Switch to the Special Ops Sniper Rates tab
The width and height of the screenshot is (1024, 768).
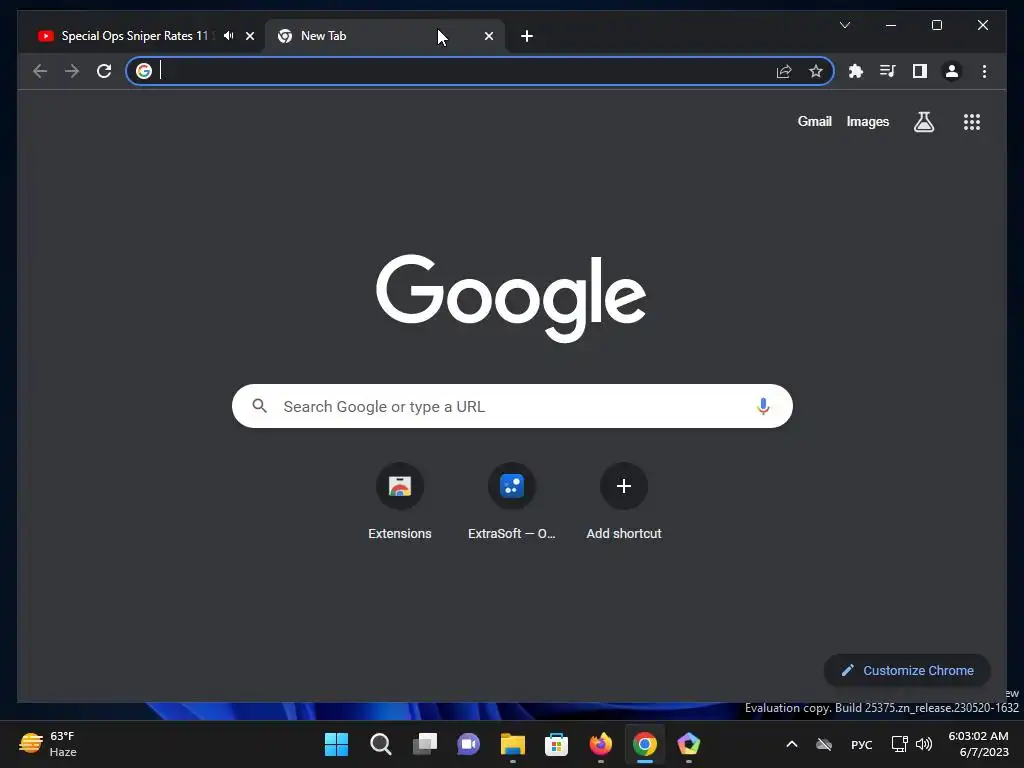click(x=134, y=36)
